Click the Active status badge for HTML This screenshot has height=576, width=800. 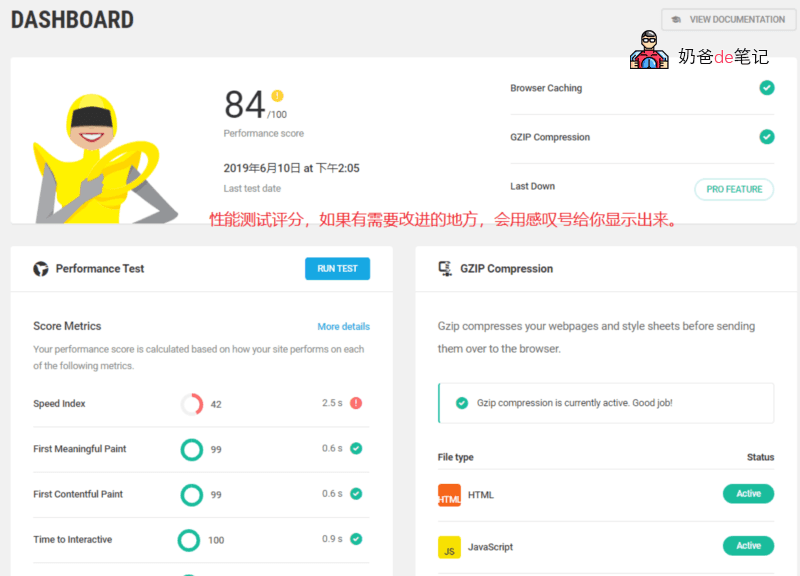tap(748, 494)
